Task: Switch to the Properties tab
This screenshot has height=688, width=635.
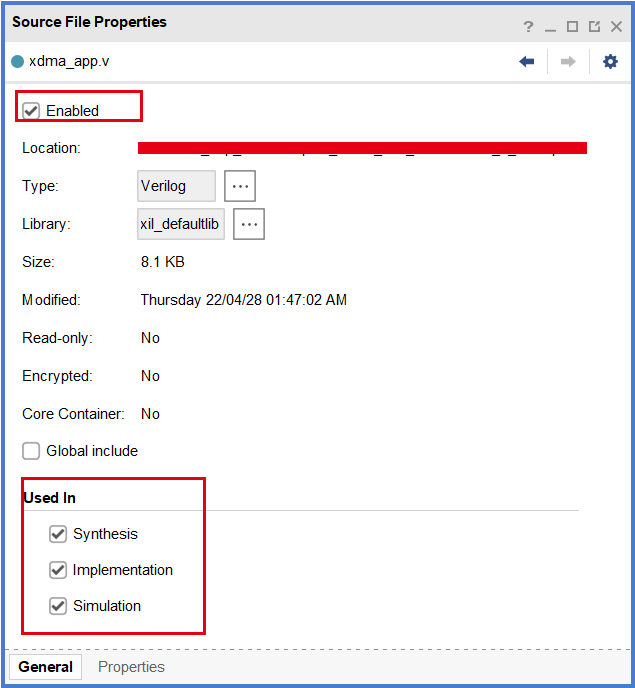Action: (131, 667)
